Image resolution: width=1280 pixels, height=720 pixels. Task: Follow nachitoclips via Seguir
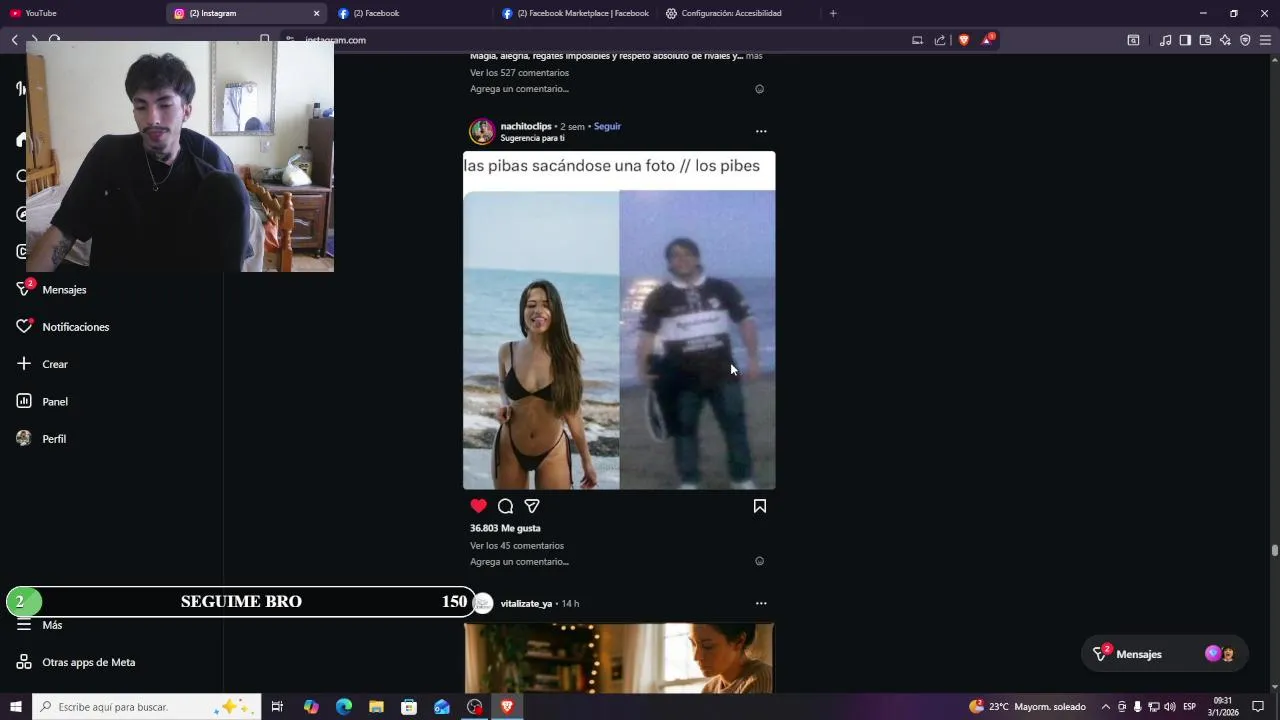(x=607, y=126)
